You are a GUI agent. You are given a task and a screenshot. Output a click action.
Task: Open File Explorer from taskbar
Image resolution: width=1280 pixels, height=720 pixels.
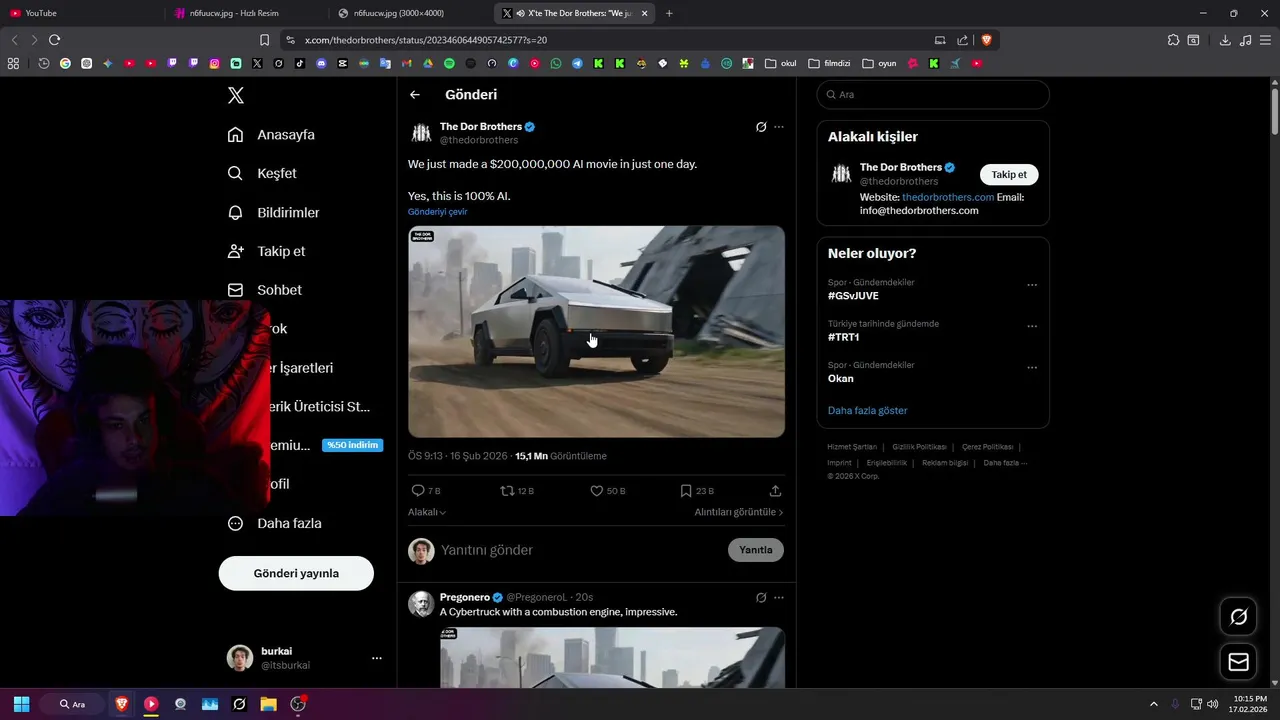pos(268,704)
